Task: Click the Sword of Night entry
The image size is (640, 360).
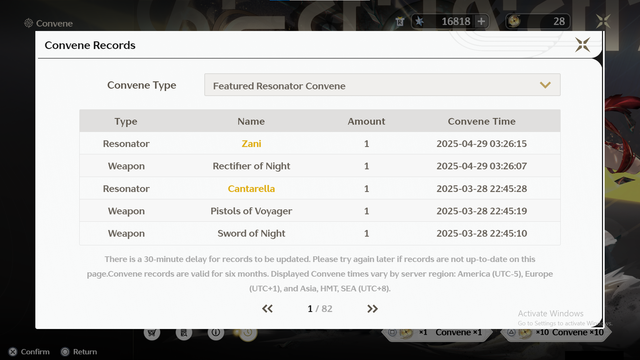Action: click(x=251, y=233)
